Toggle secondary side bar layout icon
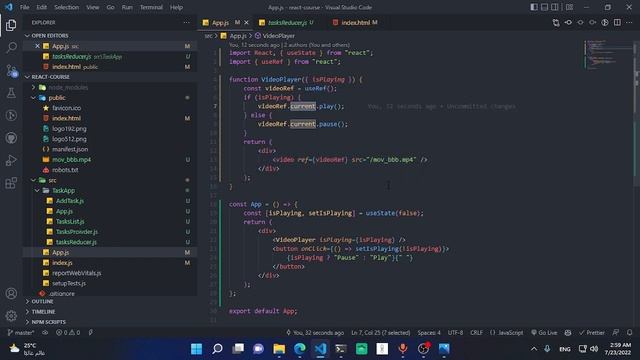The height and width of the screenshot is (360, 640). point(555,7)
